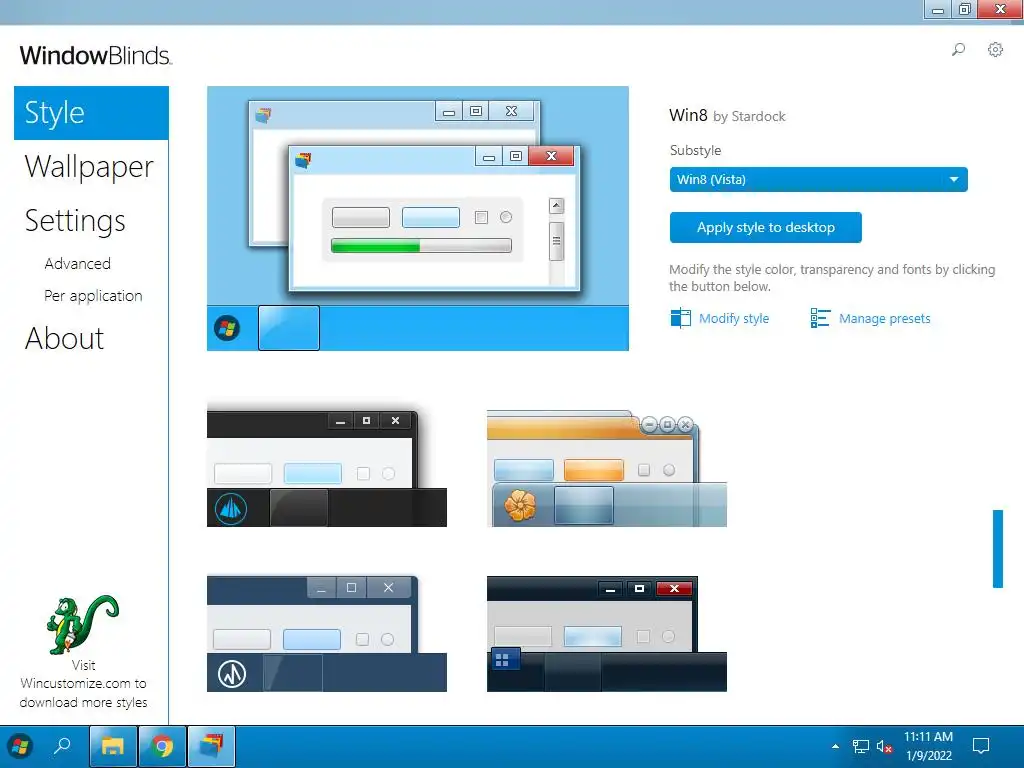The height and width of the screenshot is (768, 1024).
Task: Minimize the WindowBlinds window
Action: coord(938,9)
